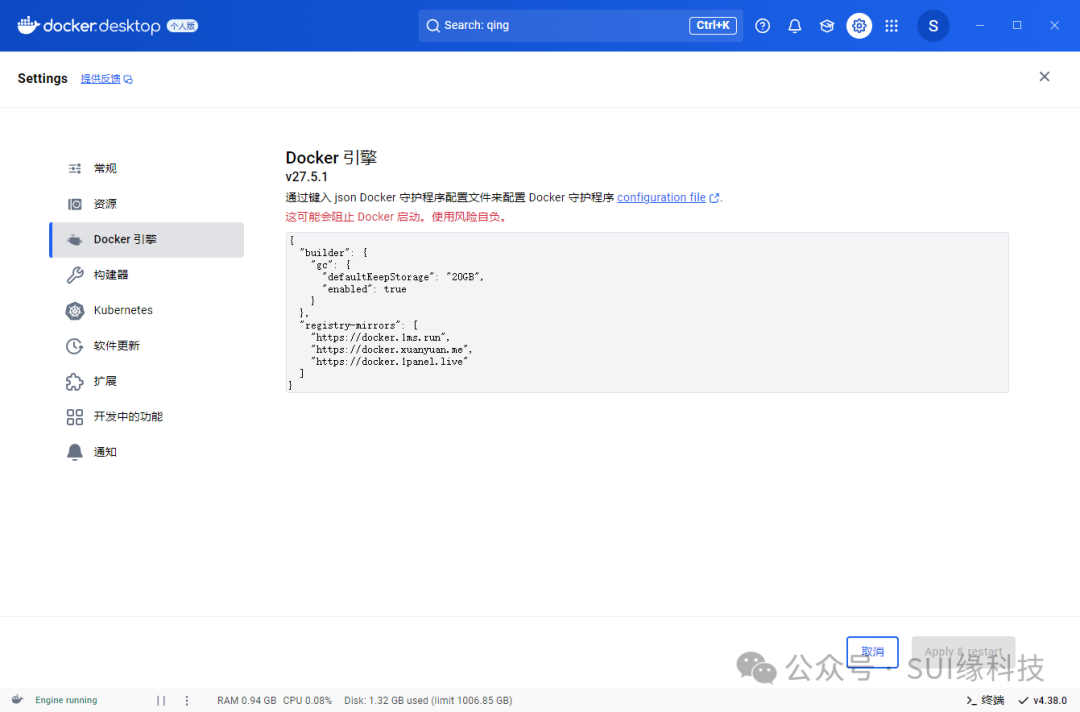This screenshot has height=712, width=1080.
Task: Open notifications bell in top bar
Action: pos(794,26)
